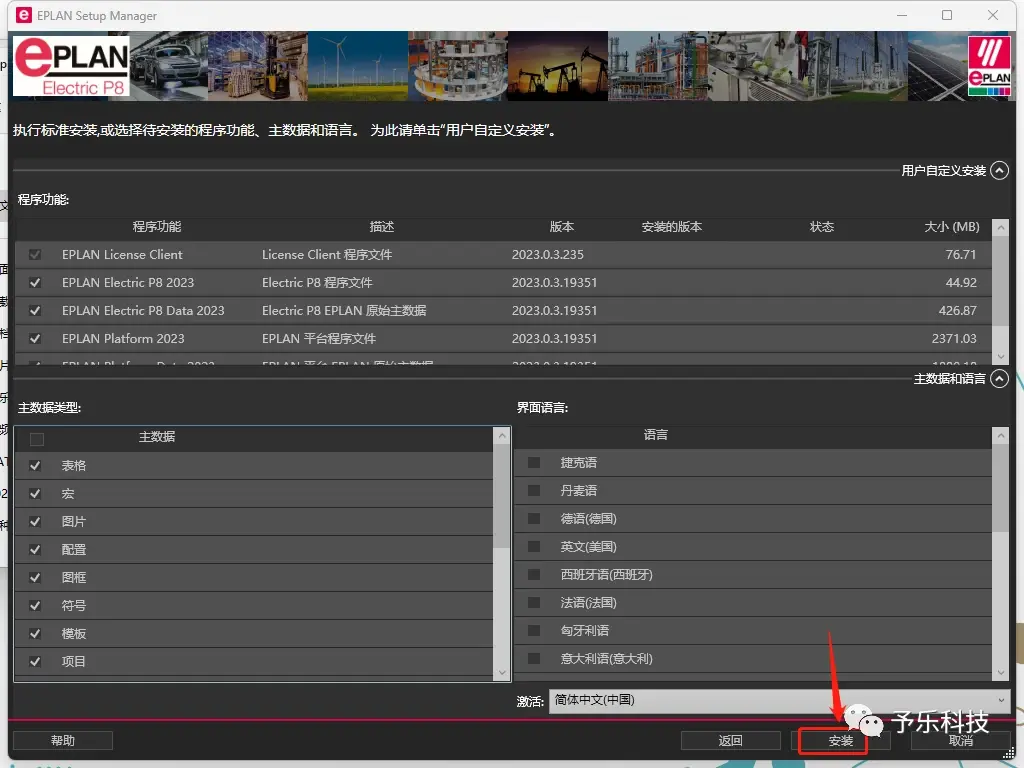Select the 'EPLAN 平台程序文件' description cell
This screenshot has width=1024, height=768.
coord(319,339)
